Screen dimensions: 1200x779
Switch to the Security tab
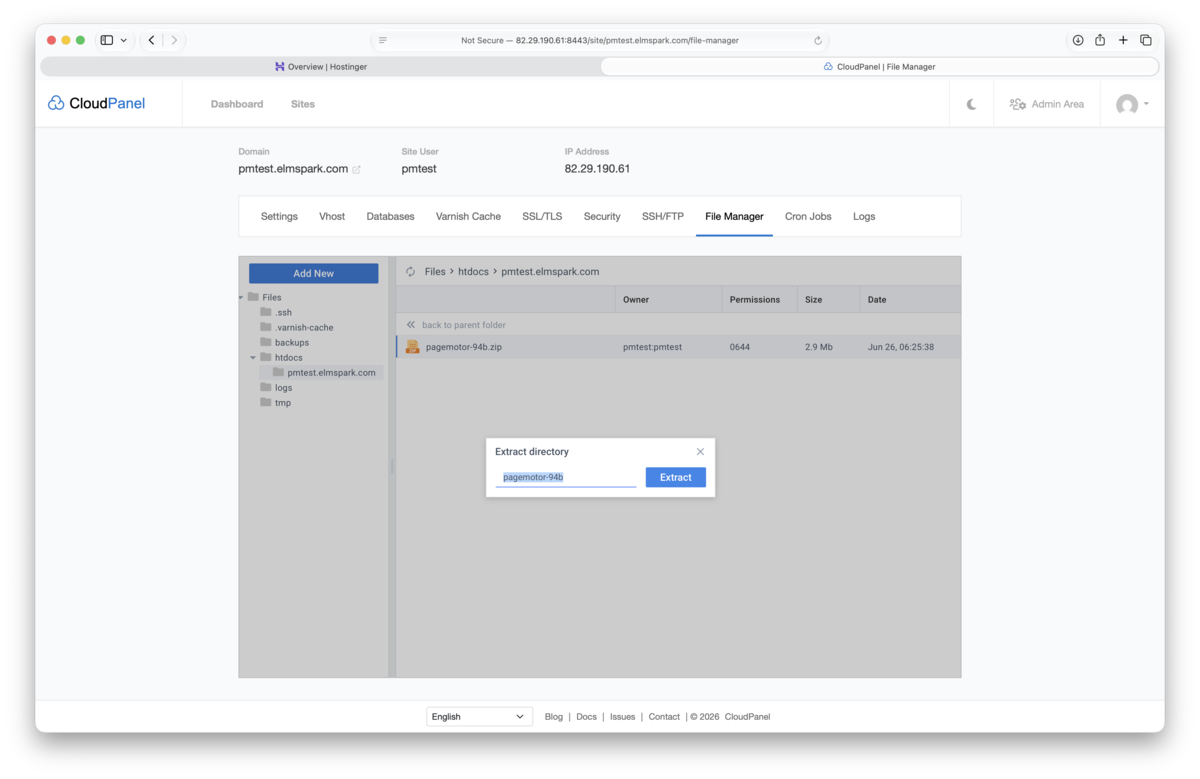(x=602, y=216)
